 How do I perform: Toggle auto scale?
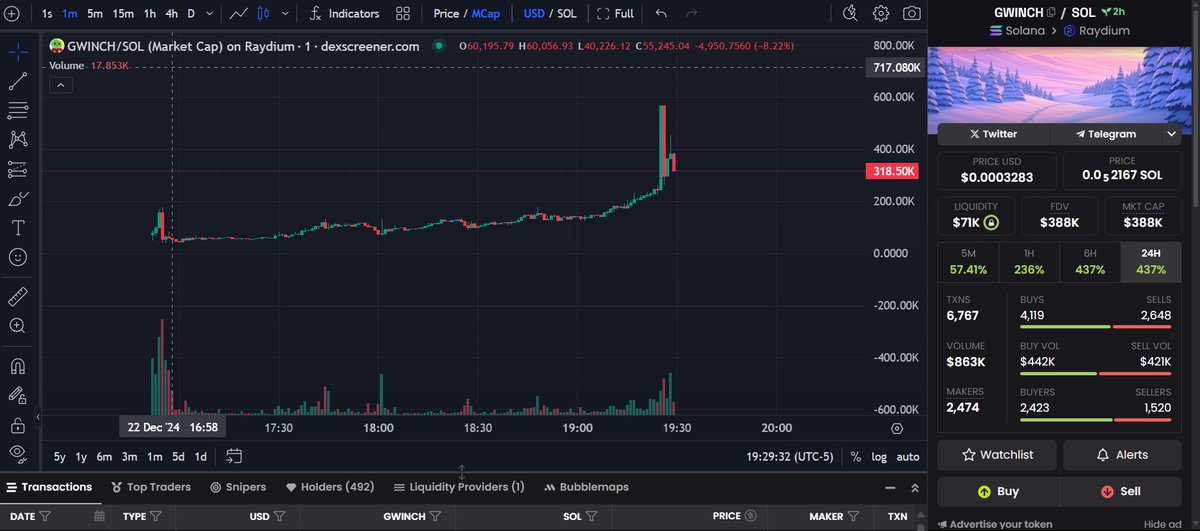[x=908, y=457]
